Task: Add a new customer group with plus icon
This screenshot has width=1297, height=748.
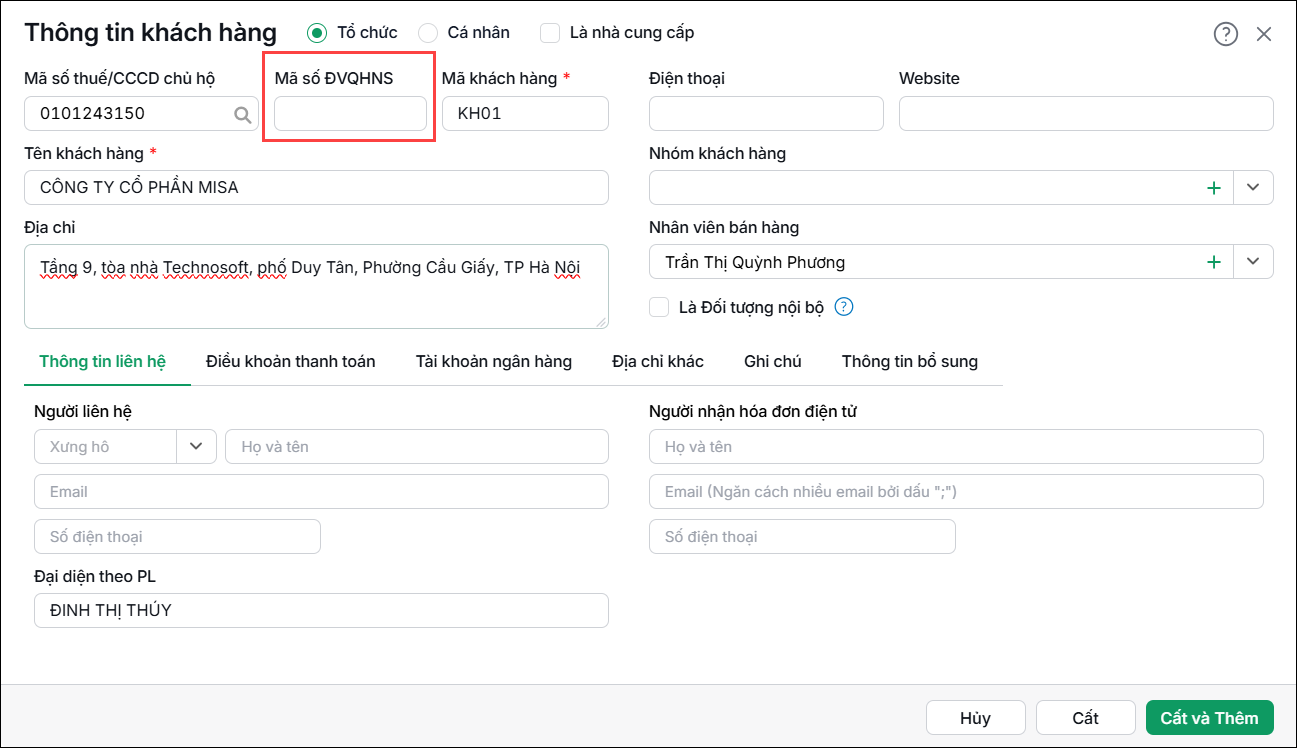Action: [1214, 188]
